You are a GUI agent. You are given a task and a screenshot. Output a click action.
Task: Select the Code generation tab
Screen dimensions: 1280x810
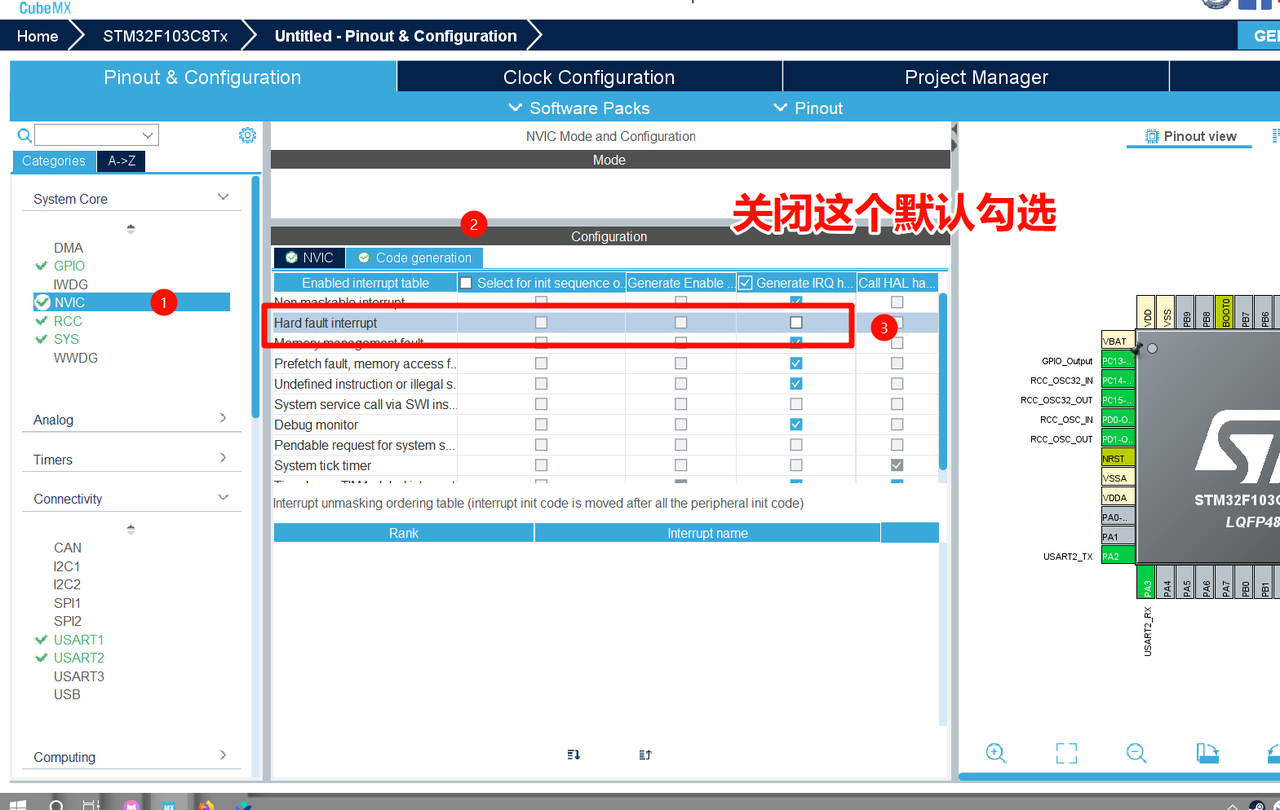point(414,258)
